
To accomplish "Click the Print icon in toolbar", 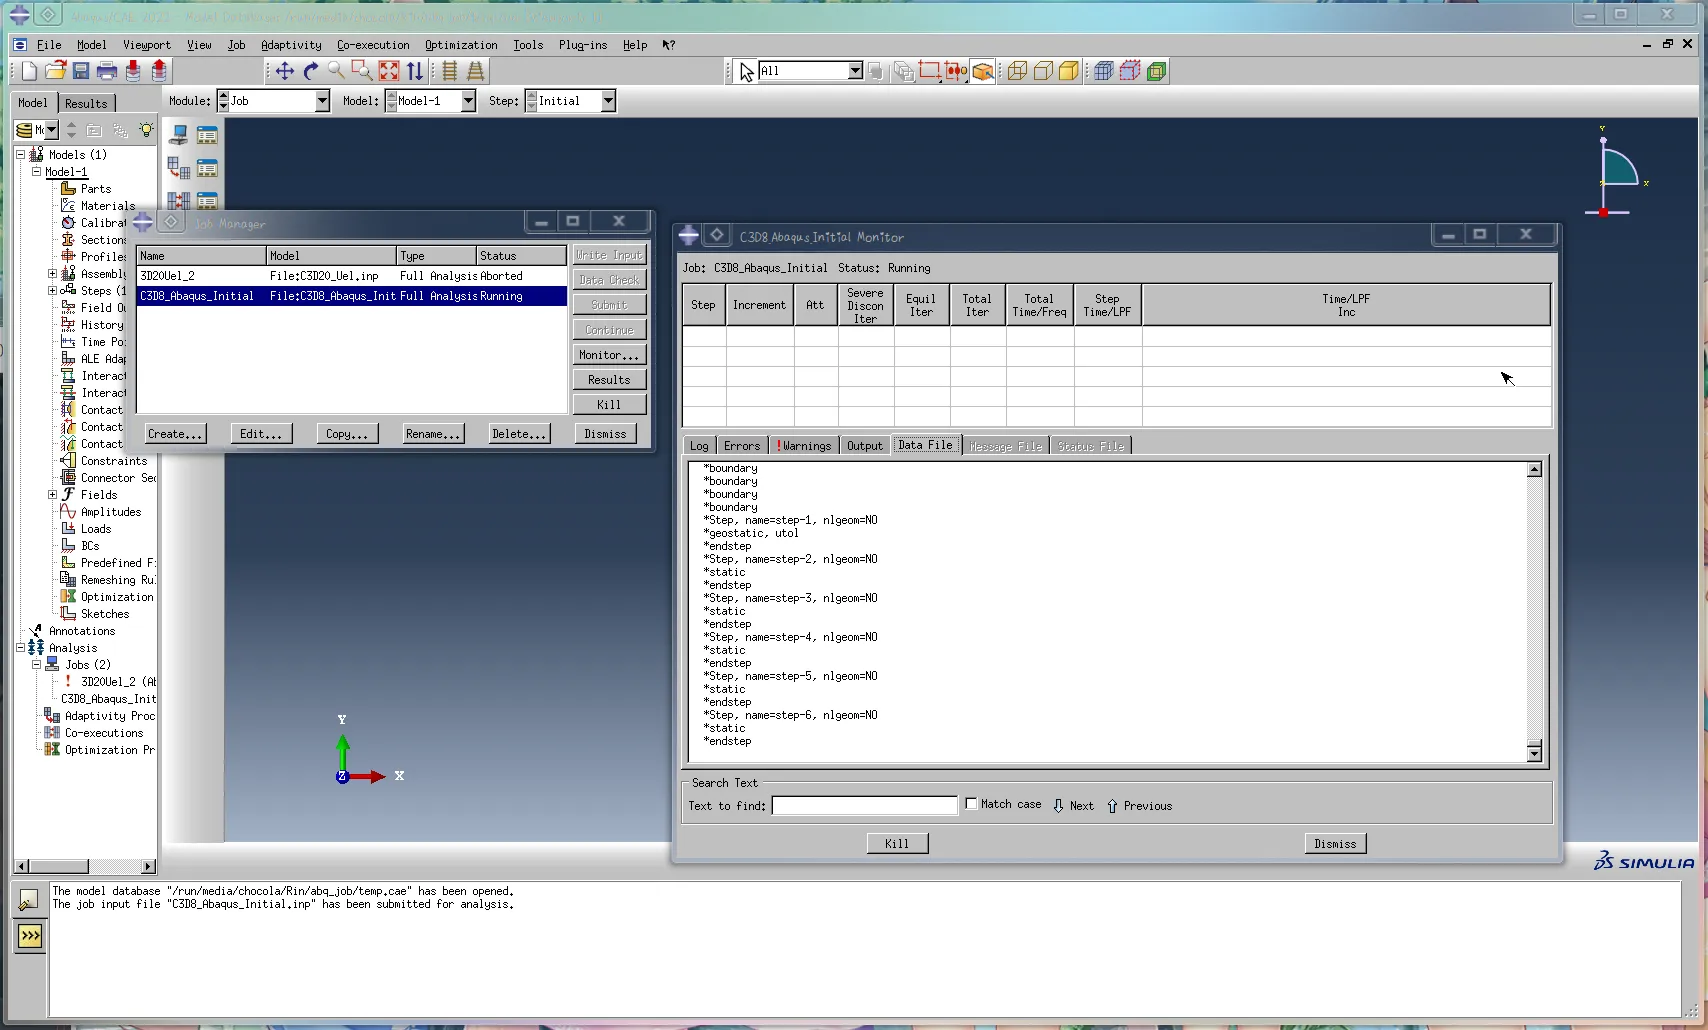I will click(x=107, y=71).
